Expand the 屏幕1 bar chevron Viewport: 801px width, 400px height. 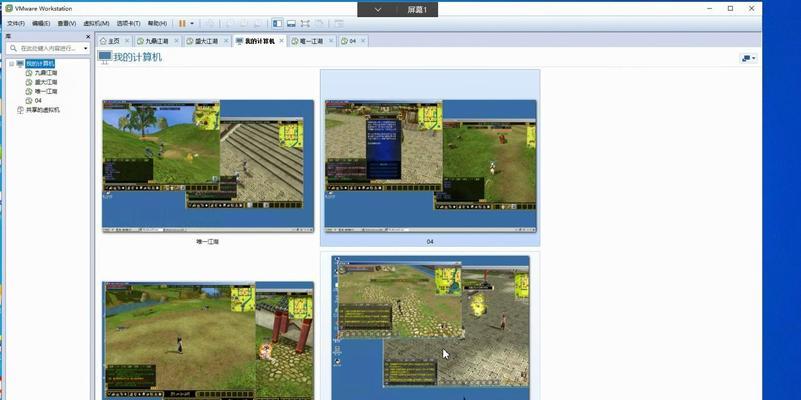[378, 9]
